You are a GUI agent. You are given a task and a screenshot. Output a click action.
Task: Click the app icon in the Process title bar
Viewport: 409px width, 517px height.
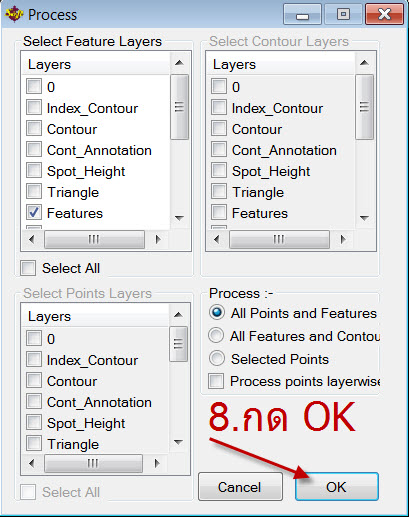click(14, 14)
